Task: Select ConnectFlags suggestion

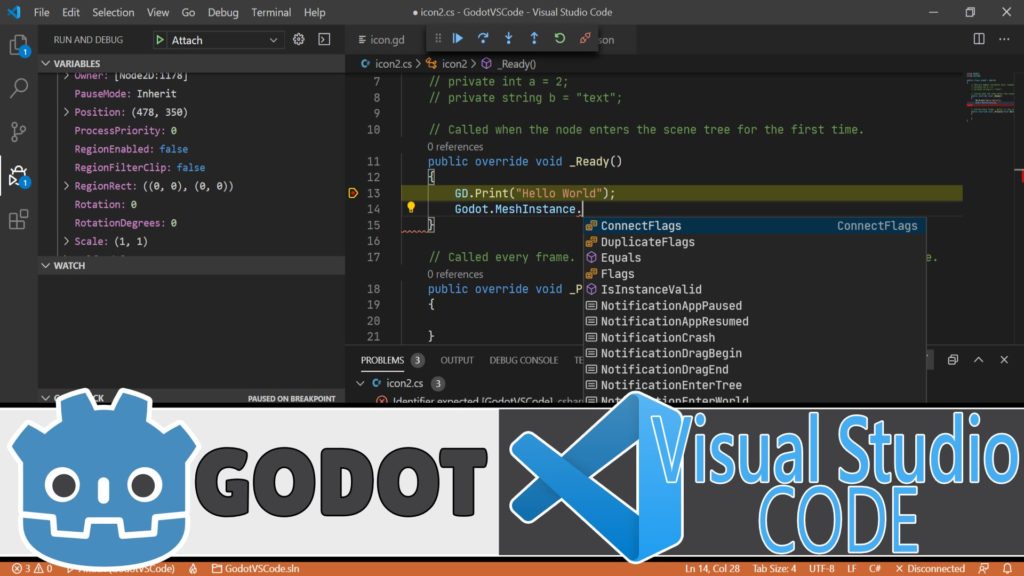Action: click(754, 225)
